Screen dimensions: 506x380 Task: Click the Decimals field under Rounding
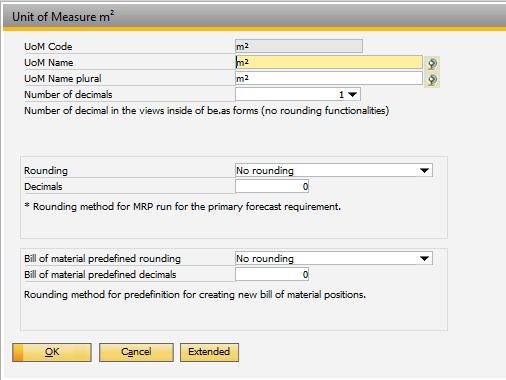point(272,186)
